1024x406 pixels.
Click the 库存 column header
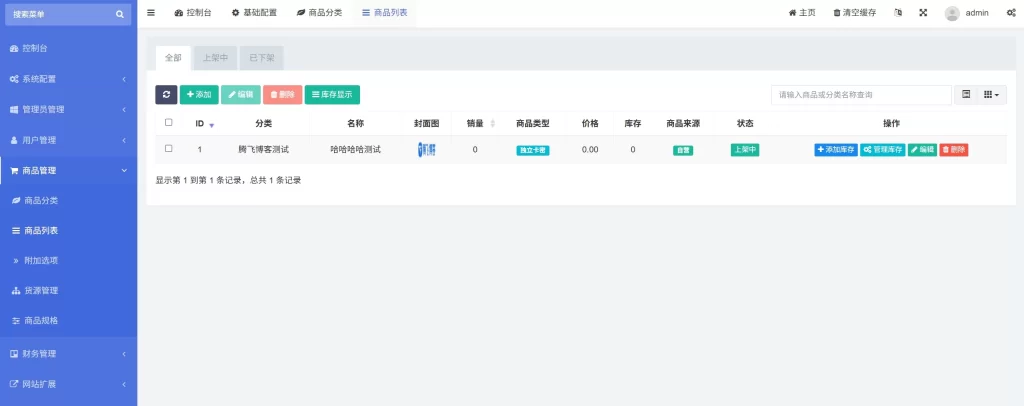click(633, 123)
